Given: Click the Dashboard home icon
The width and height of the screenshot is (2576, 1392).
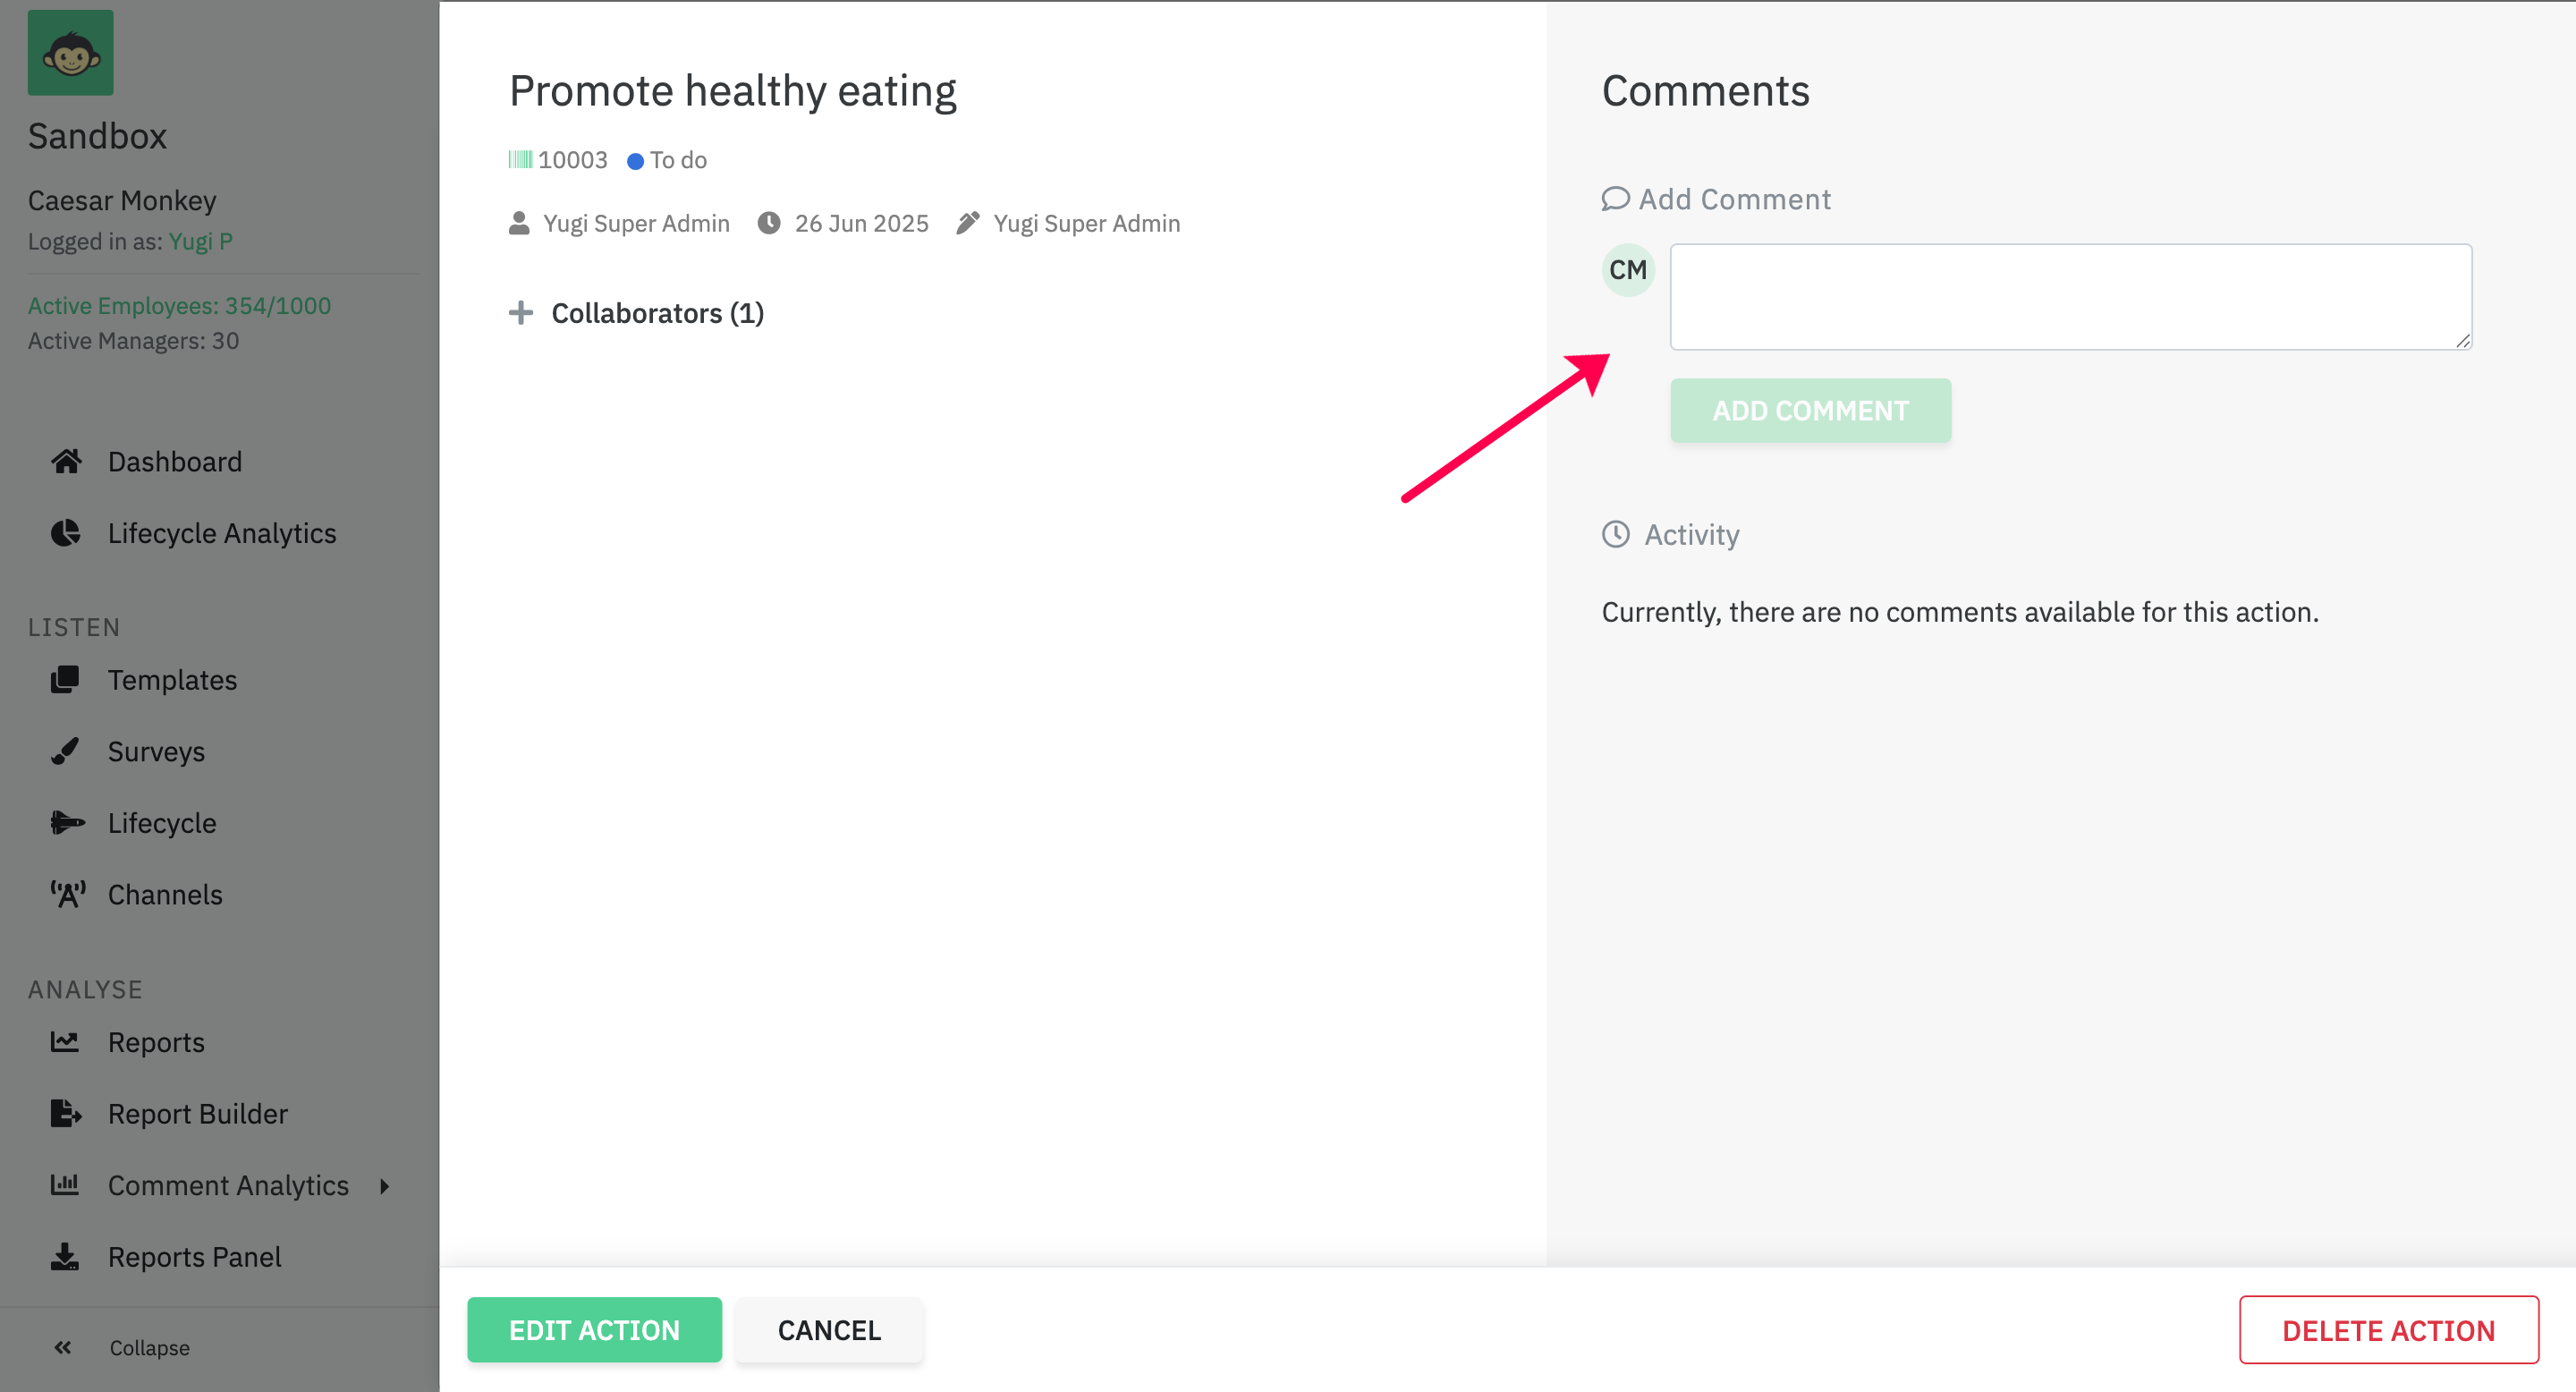Looking at the screenshot, I should point(66,461).
